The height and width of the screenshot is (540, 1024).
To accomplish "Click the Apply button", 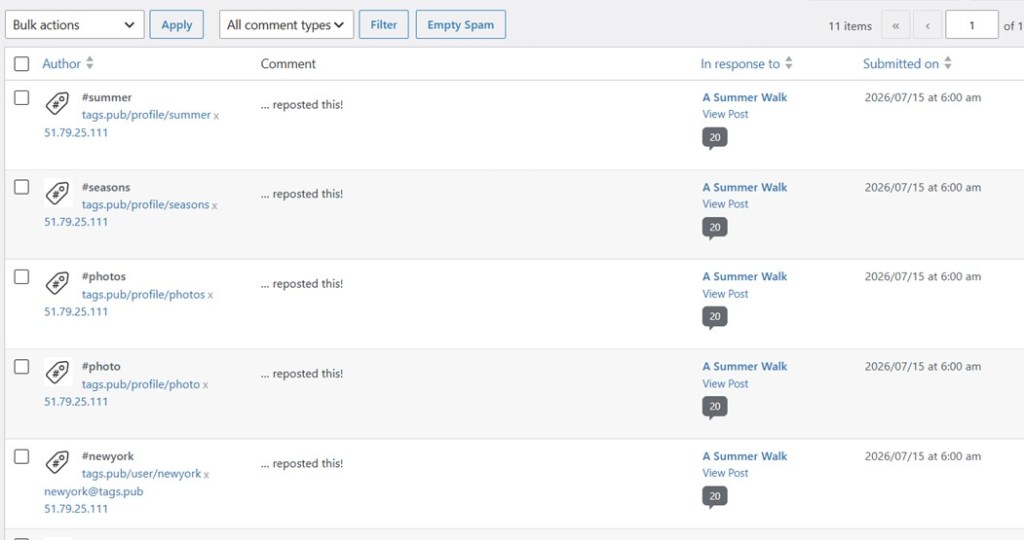I will click(x=176, y=25).
